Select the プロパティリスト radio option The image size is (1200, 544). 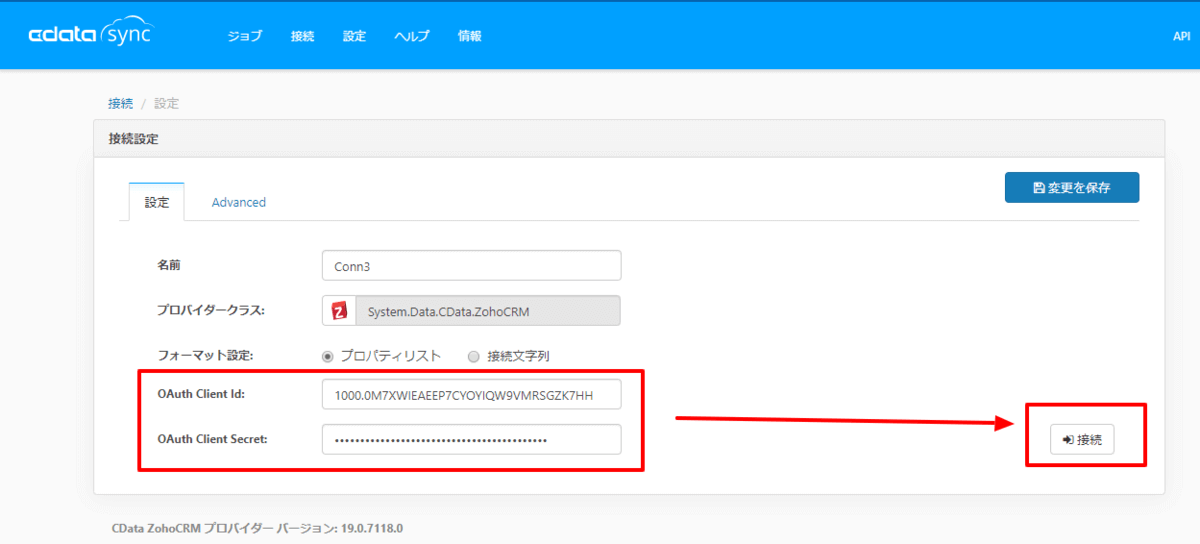327,355
